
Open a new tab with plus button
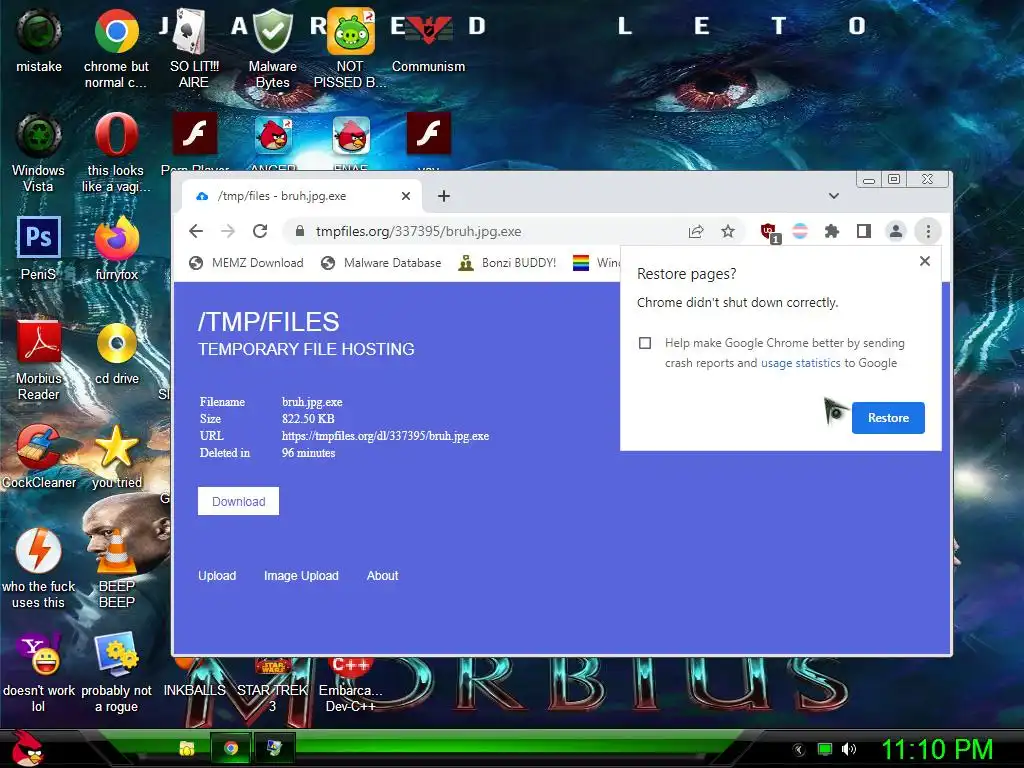click(444, 196)
